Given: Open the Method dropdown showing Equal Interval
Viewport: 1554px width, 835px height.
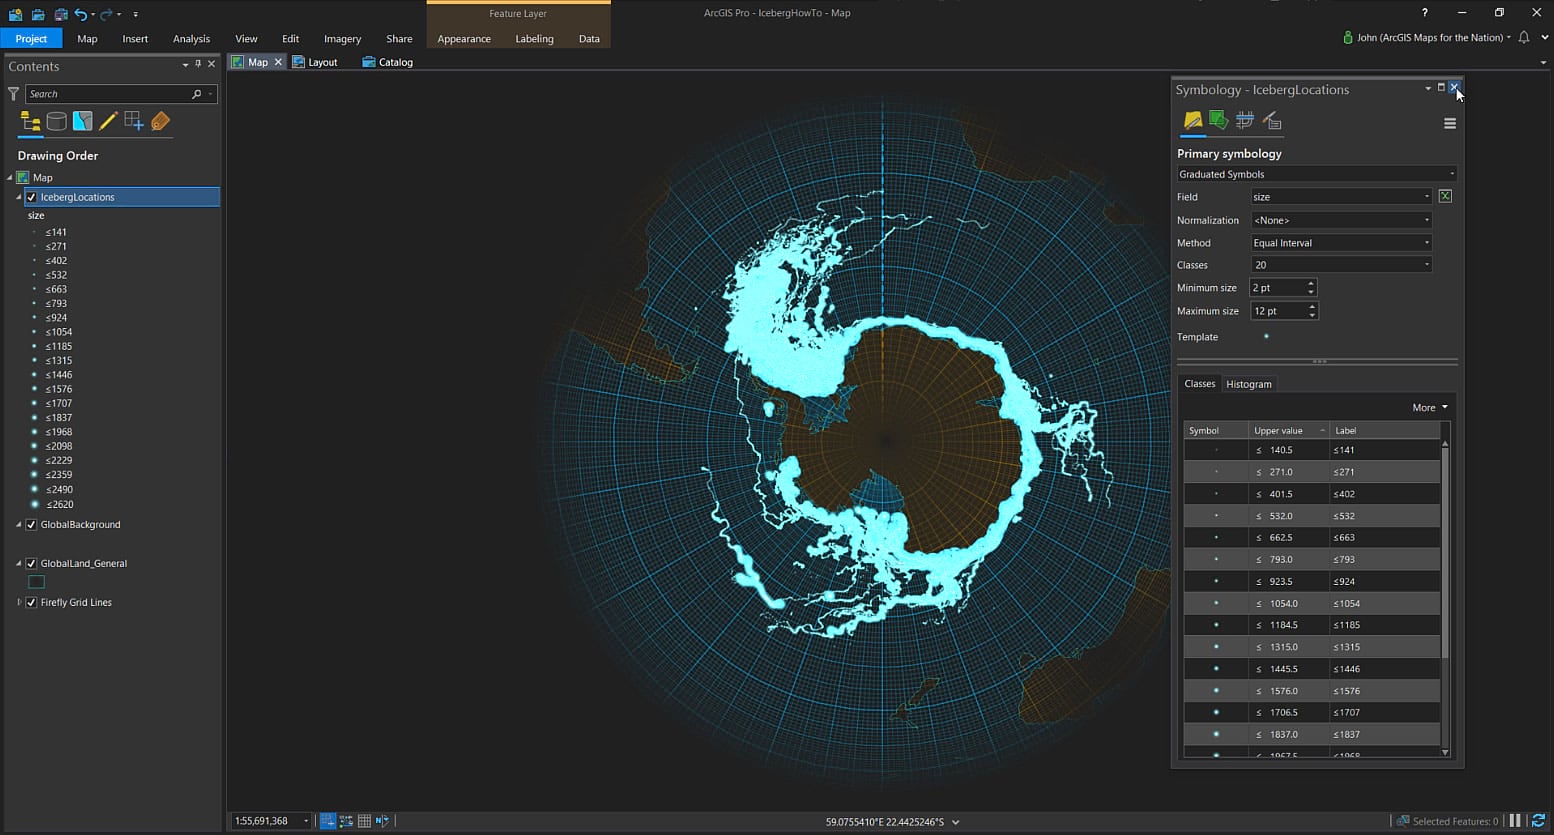Looking at the screenshot, I should (1340, 243).
